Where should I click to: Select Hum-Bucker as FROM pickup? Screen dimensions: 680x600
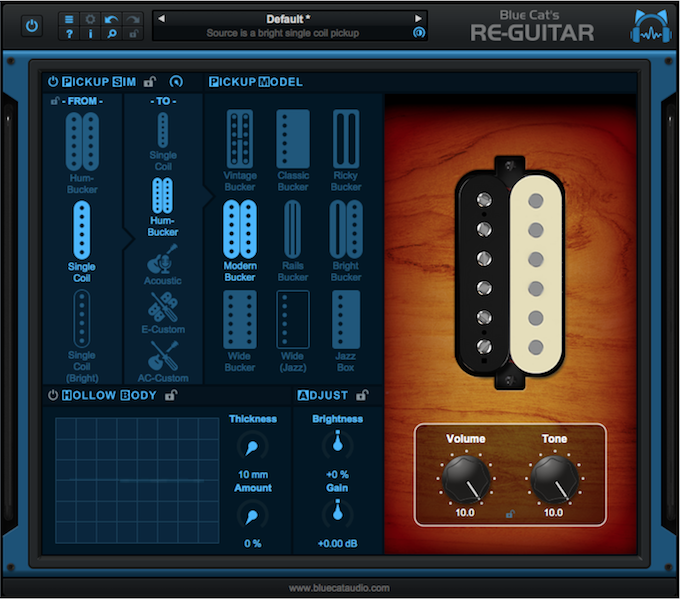[82, 153]
